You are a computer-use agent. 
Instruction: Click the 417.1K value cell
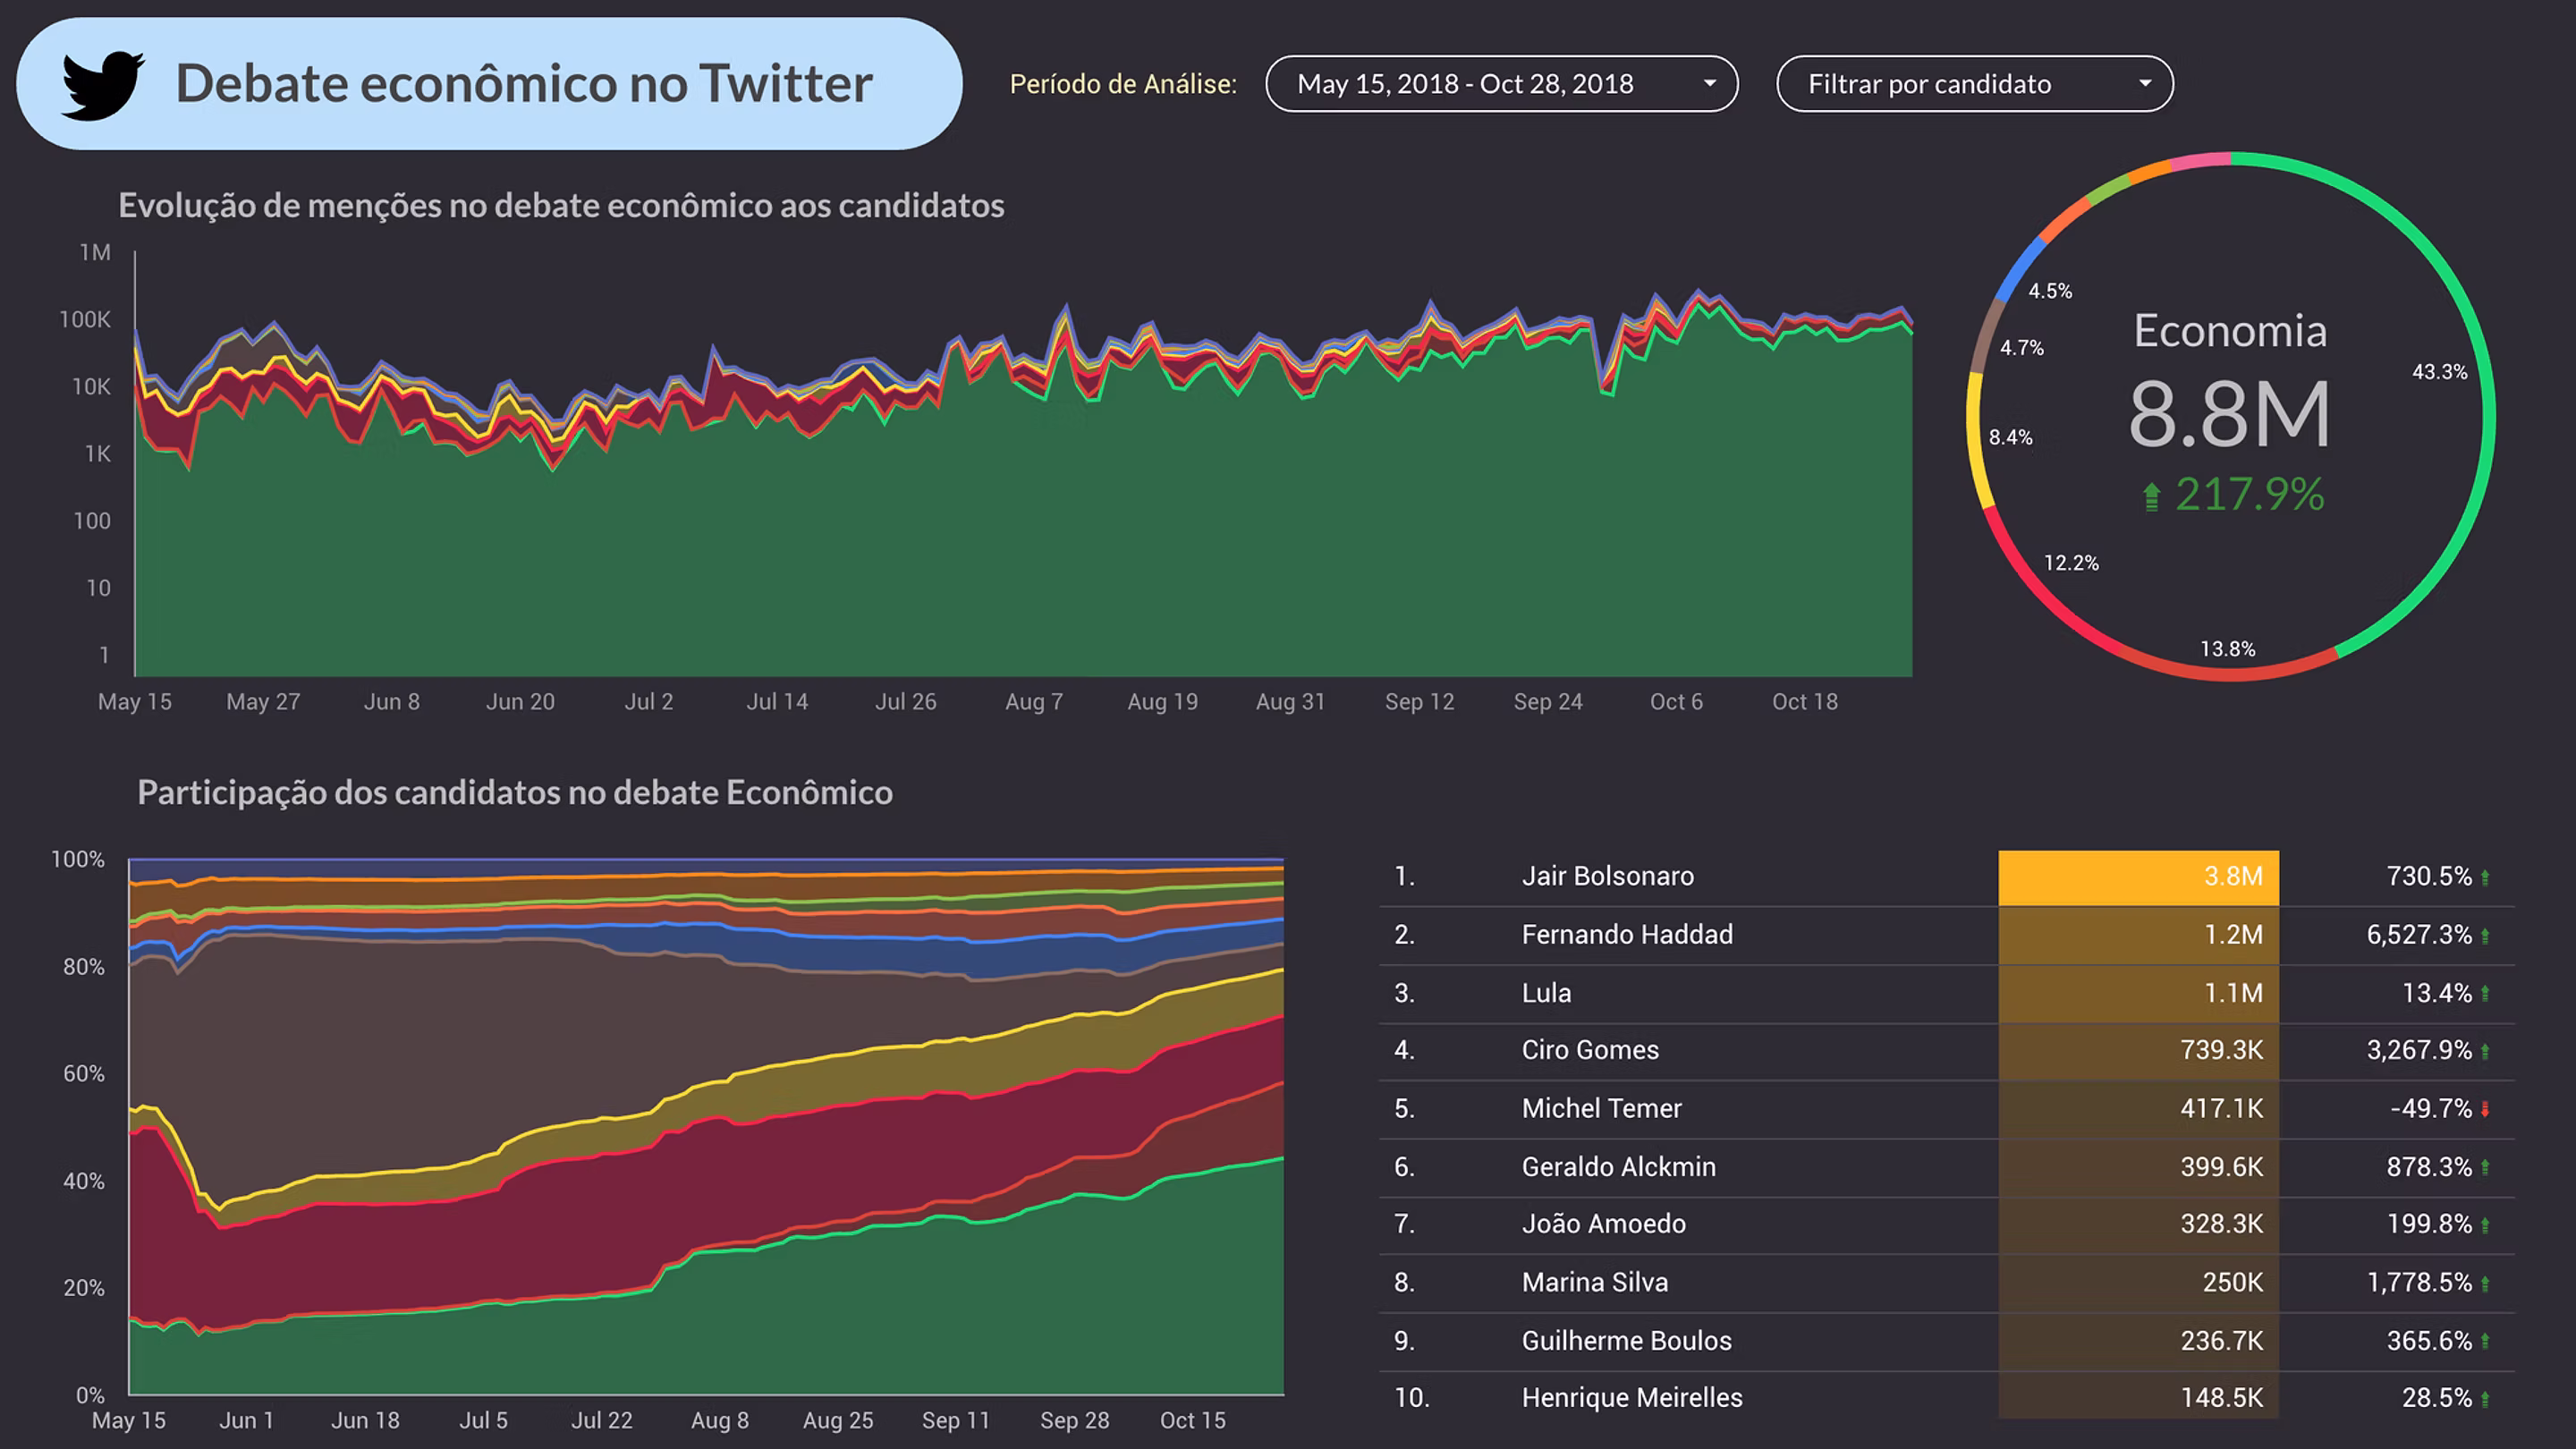pyautogui.click(x=2138, y=1108)
